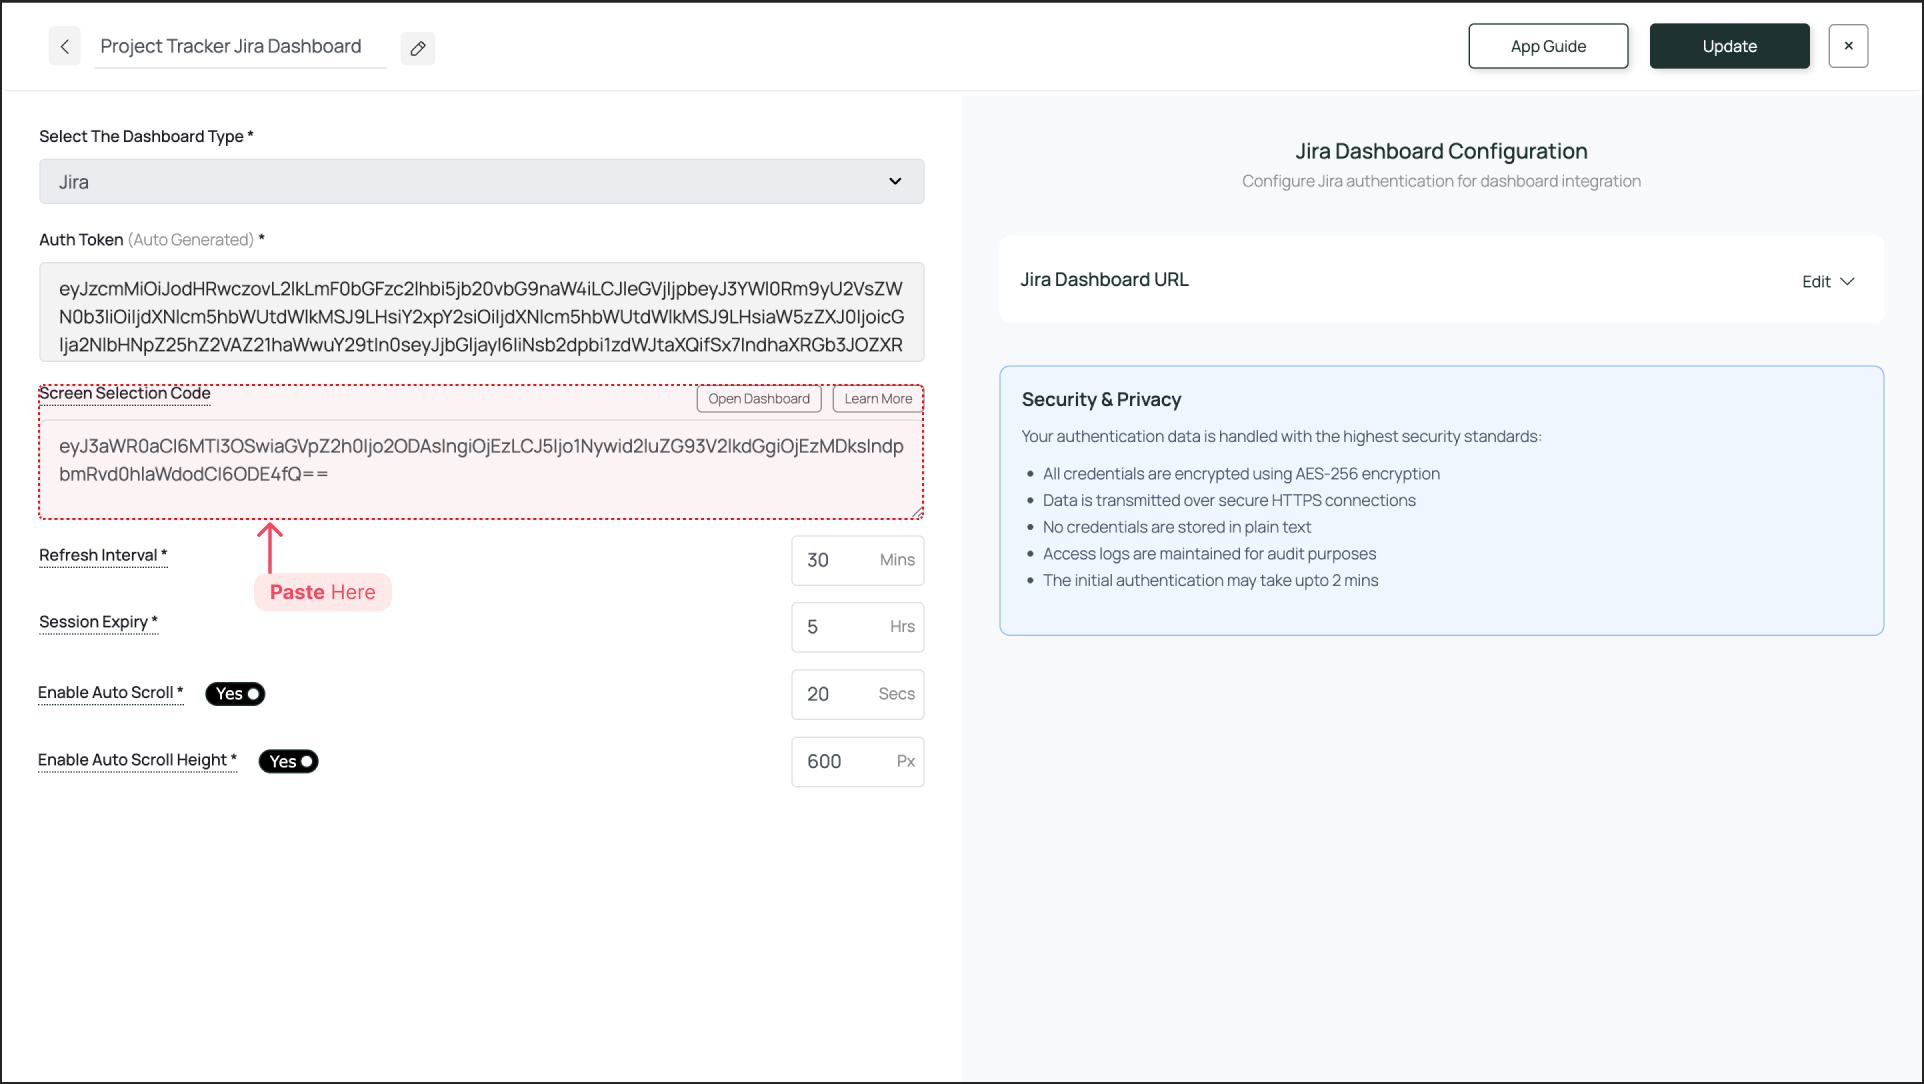The image size is (1924, 1084).
Task: Expand the Jira Dashboard URL Edit chevron
Action: click(1847, 282)
